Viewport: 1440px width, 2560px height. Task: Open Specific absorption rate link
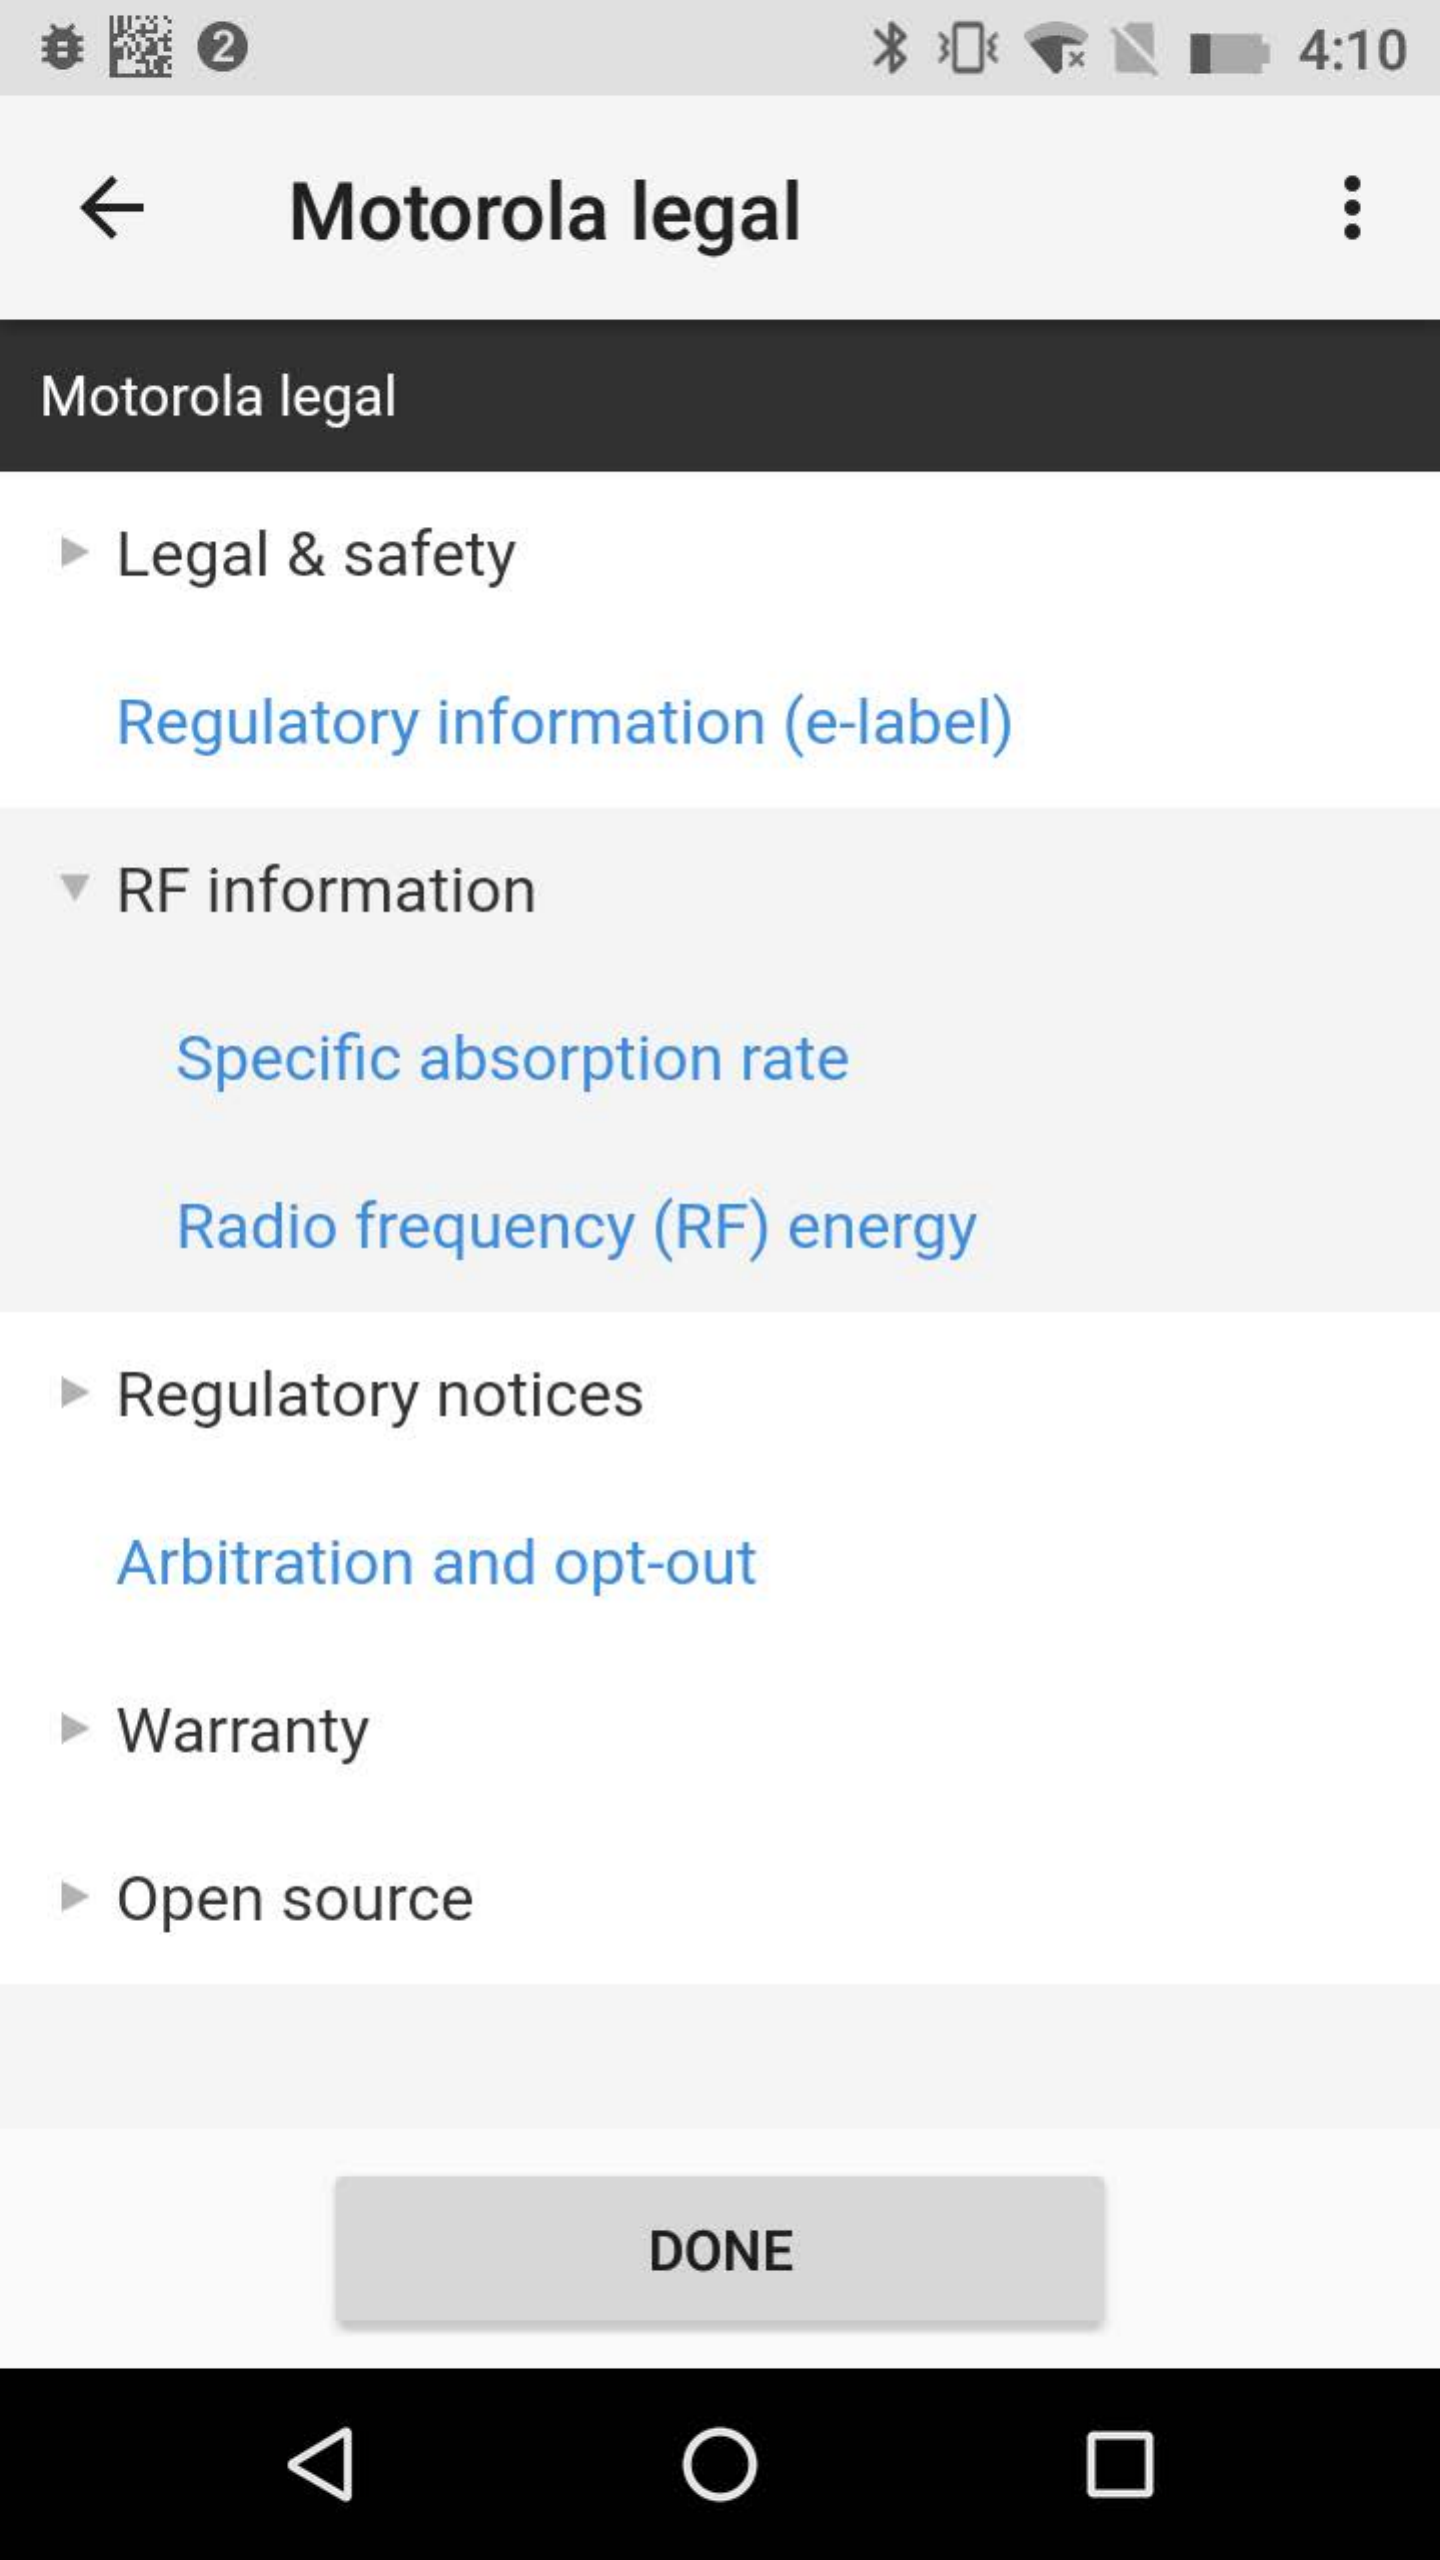(513, 1058)
